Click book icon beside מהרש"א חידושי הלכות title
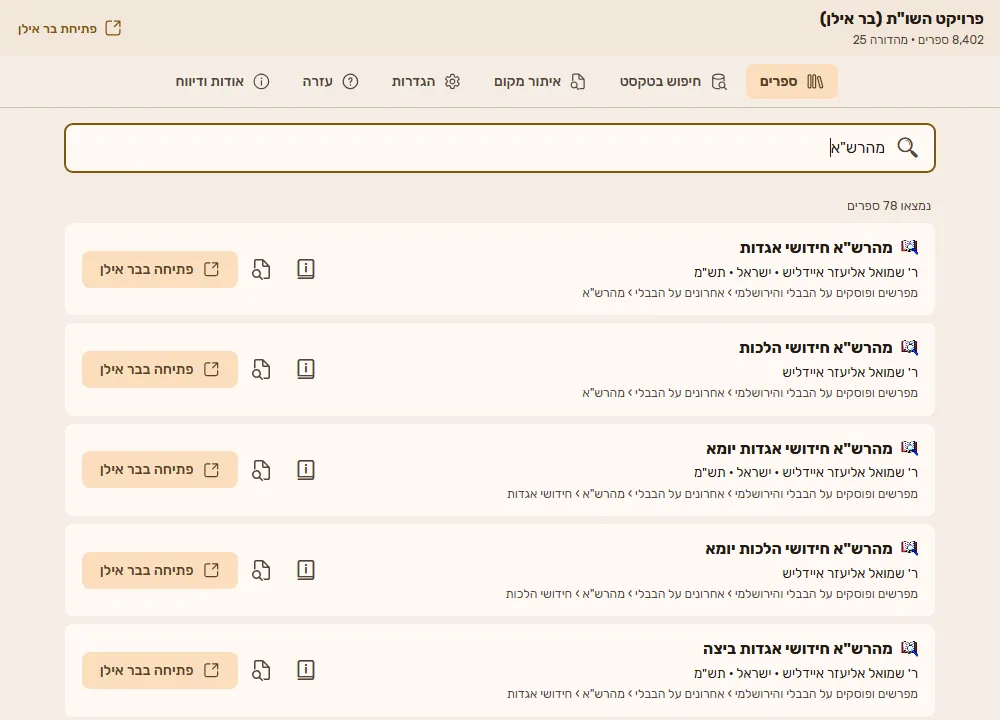 coord(909,347)
